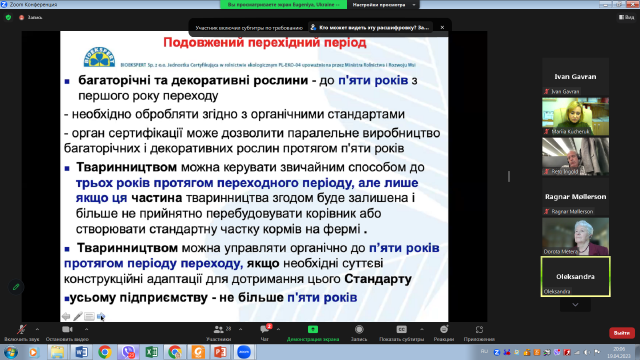The image size is (640, 360).
Task: Select the highlighted Oleksandra participant tile
Action: click(x=576, y=276)
